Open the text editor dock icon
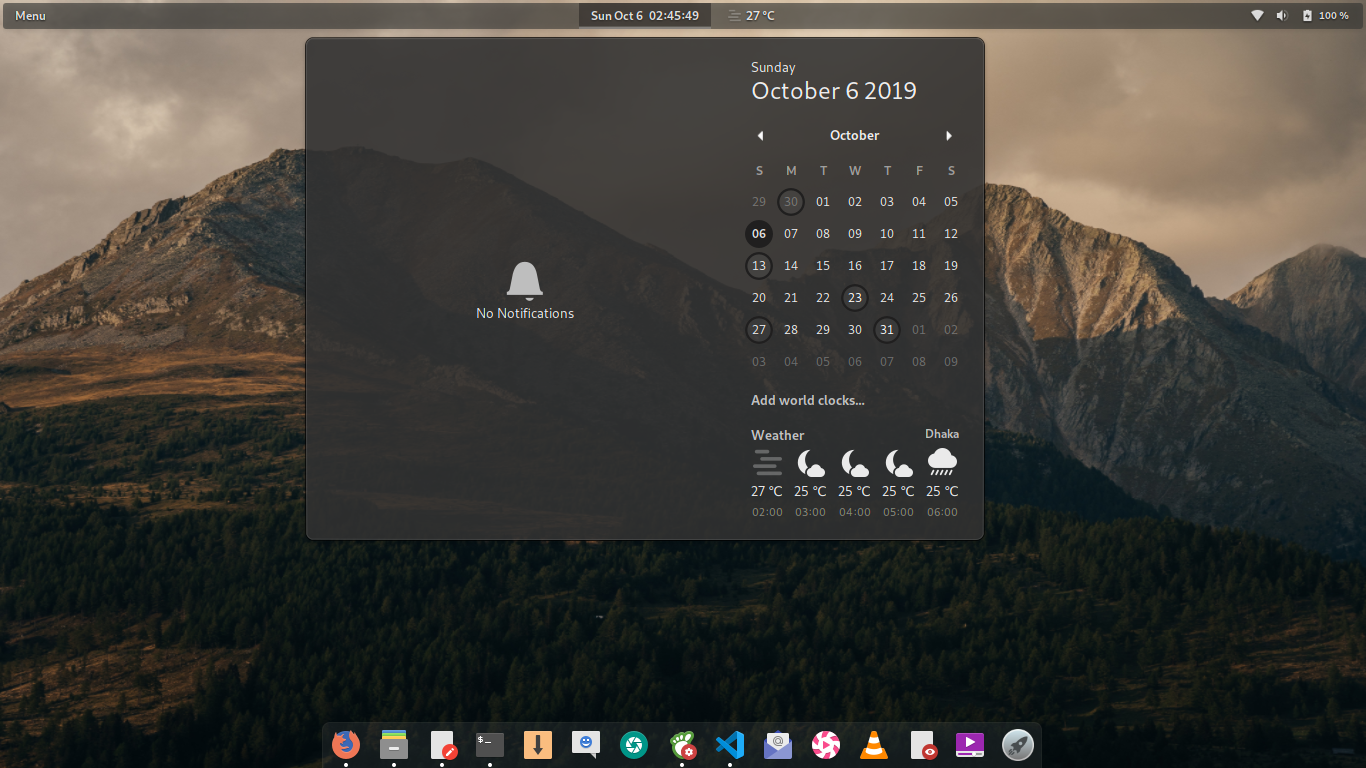The image size is (1366, 768). click(x=442, y=744)
